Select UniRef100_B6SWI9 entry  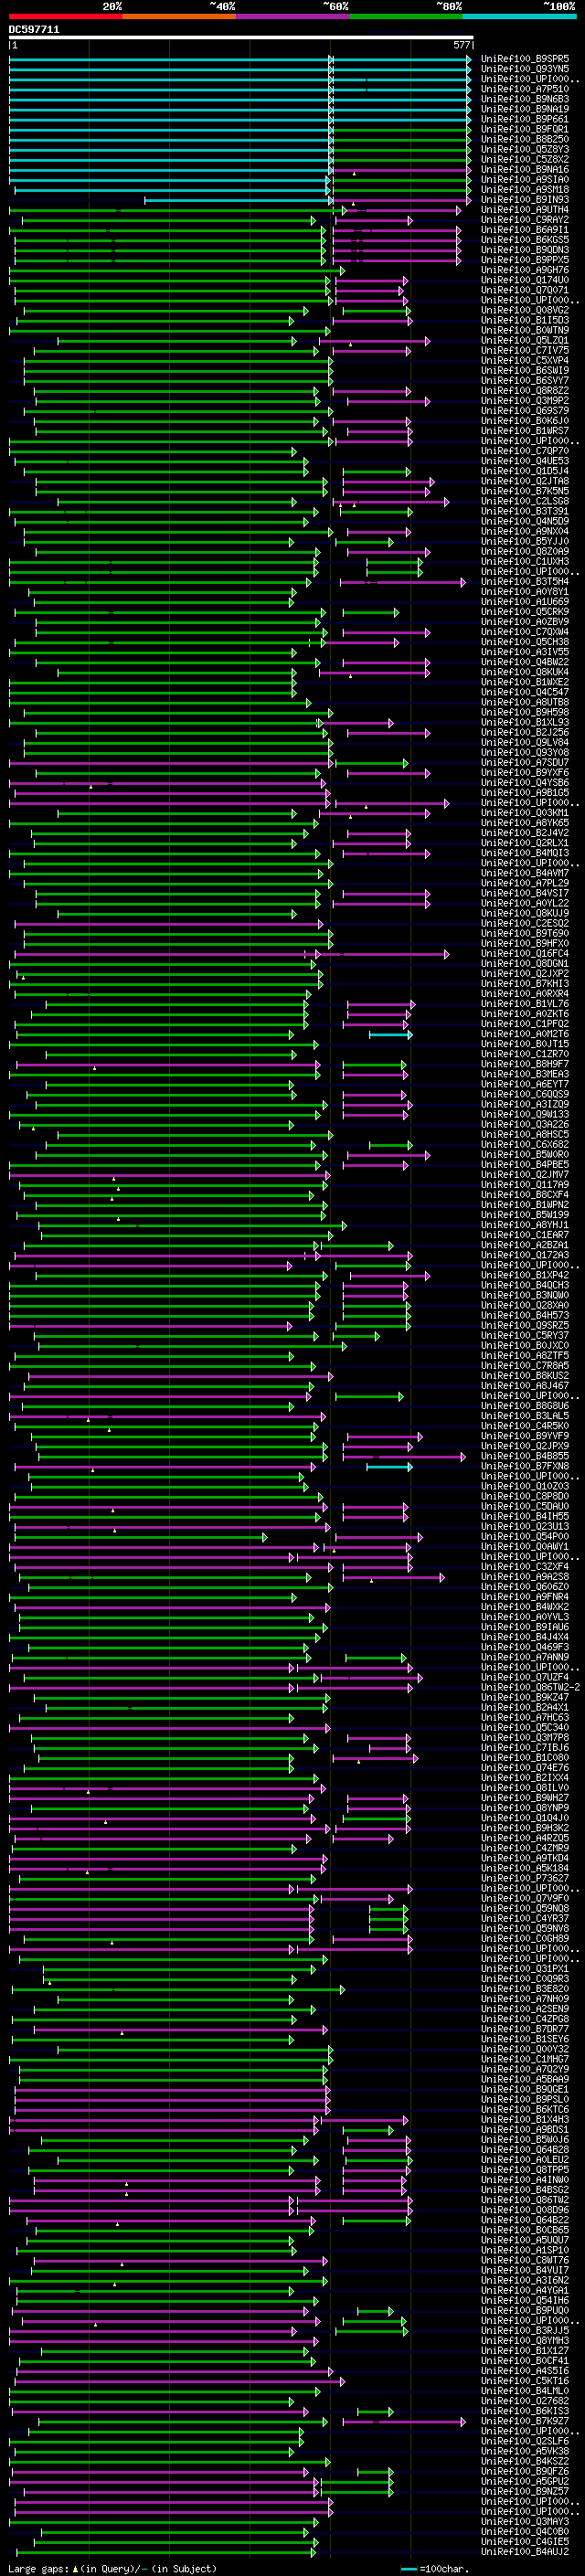coord(525,370)
